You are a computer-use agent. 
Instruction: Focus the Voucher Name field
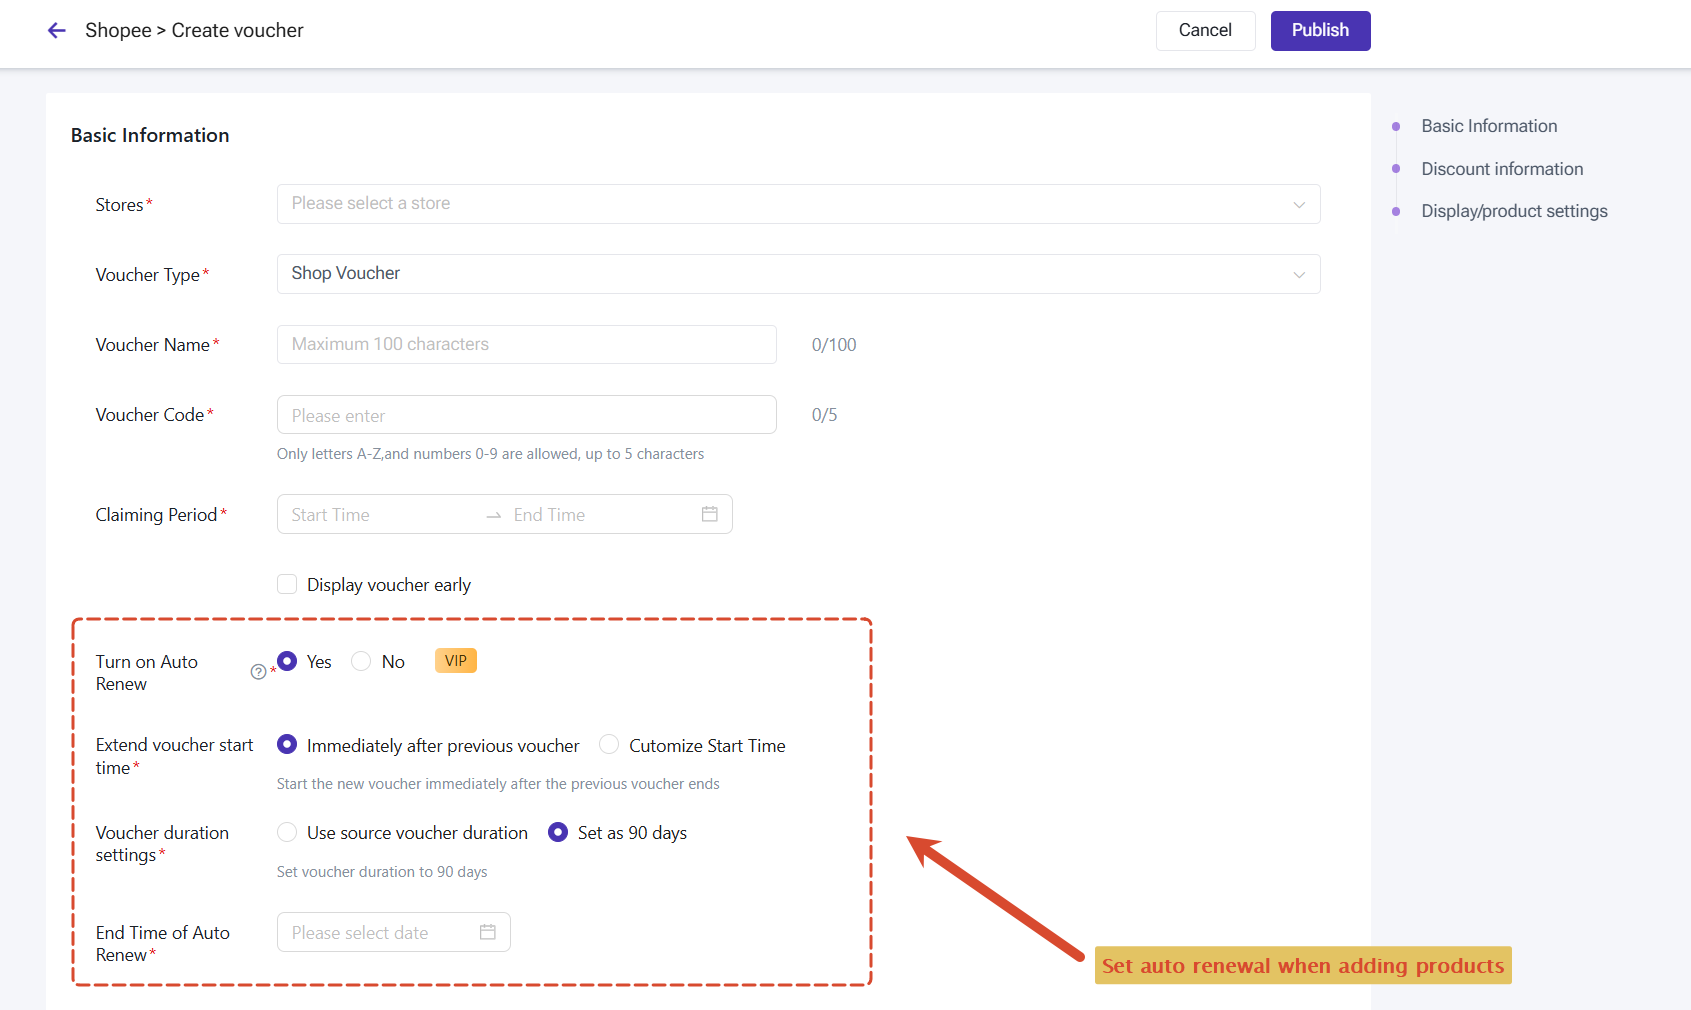pos(527,344)
